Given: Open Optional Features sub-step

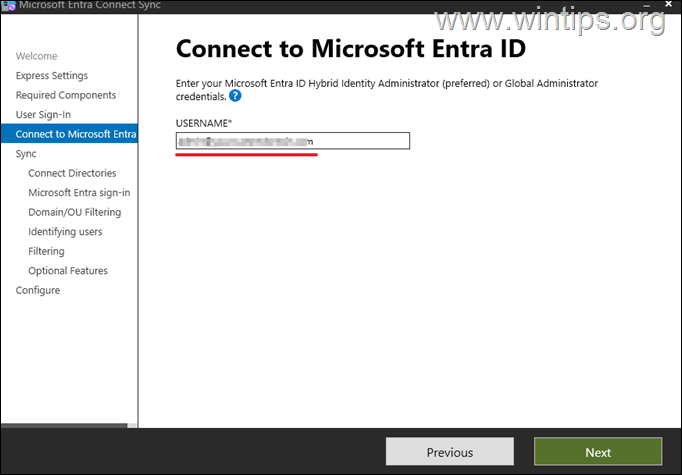Looking at the screenshot, I should (68, 271).
